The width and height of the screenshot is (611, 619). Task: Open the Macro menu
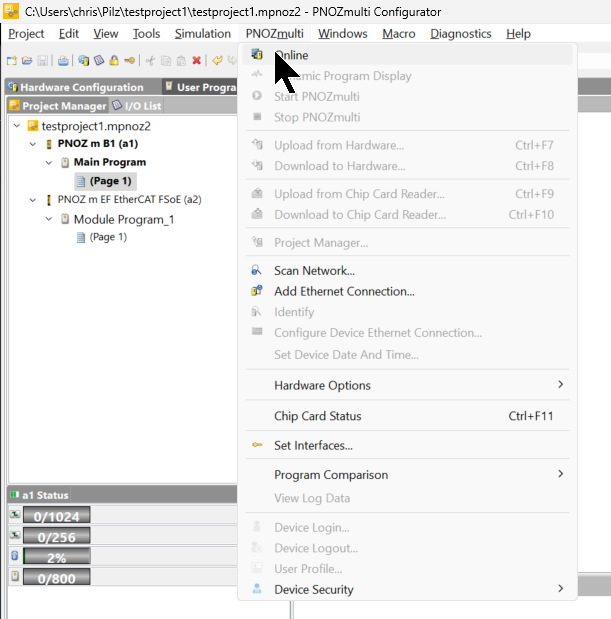click(399, 34)
